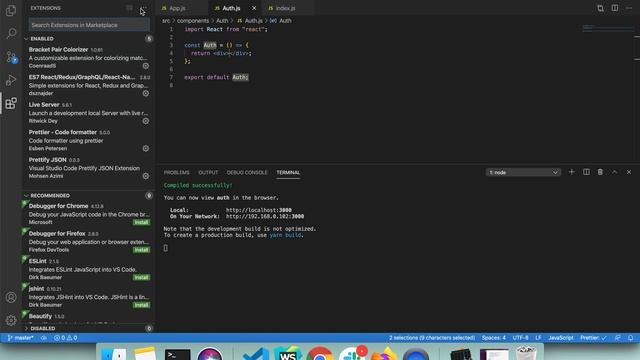
Task: Open errors and warnings status indicator
Action: [65, 338]
